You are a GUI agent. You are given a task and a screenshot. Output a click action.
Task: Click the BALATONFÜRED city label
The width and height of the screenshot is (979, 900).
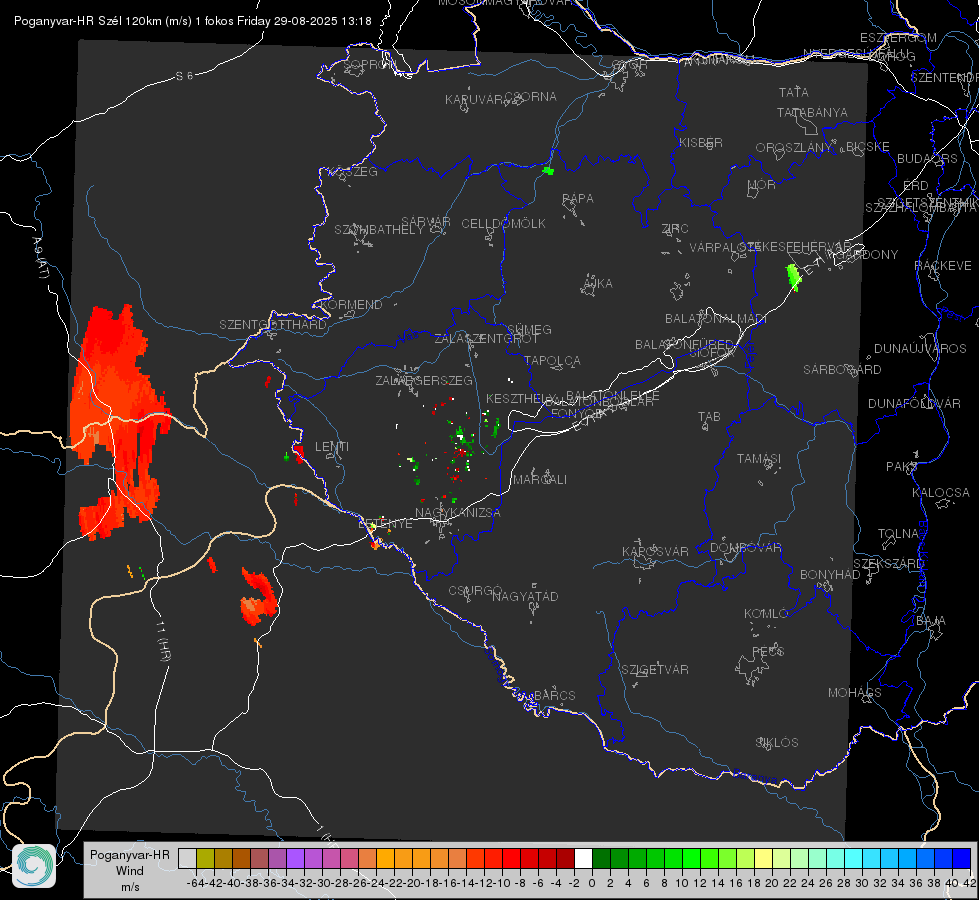pyautogui.click(x=684, y=345)
